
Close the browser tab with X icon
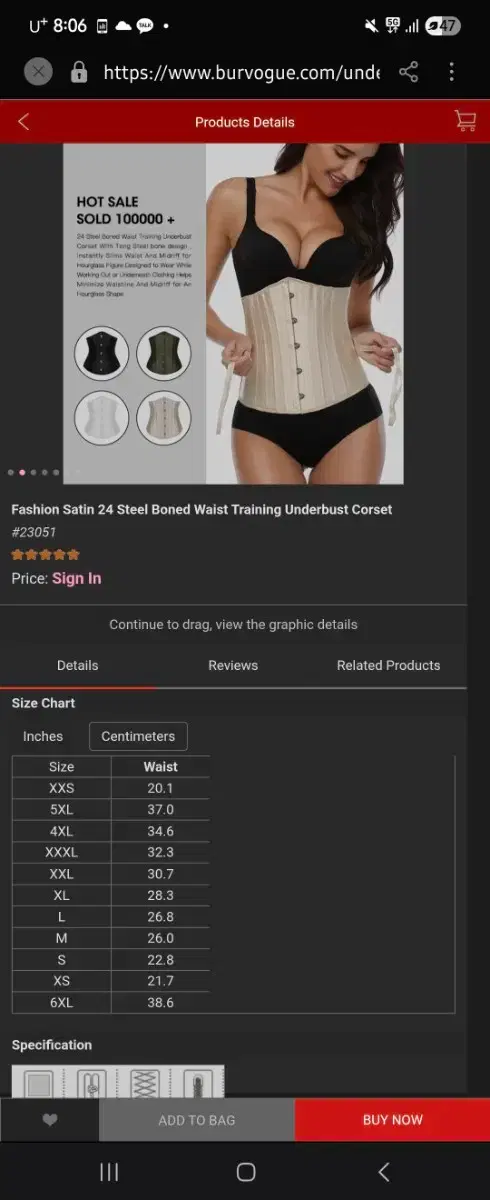37,71
